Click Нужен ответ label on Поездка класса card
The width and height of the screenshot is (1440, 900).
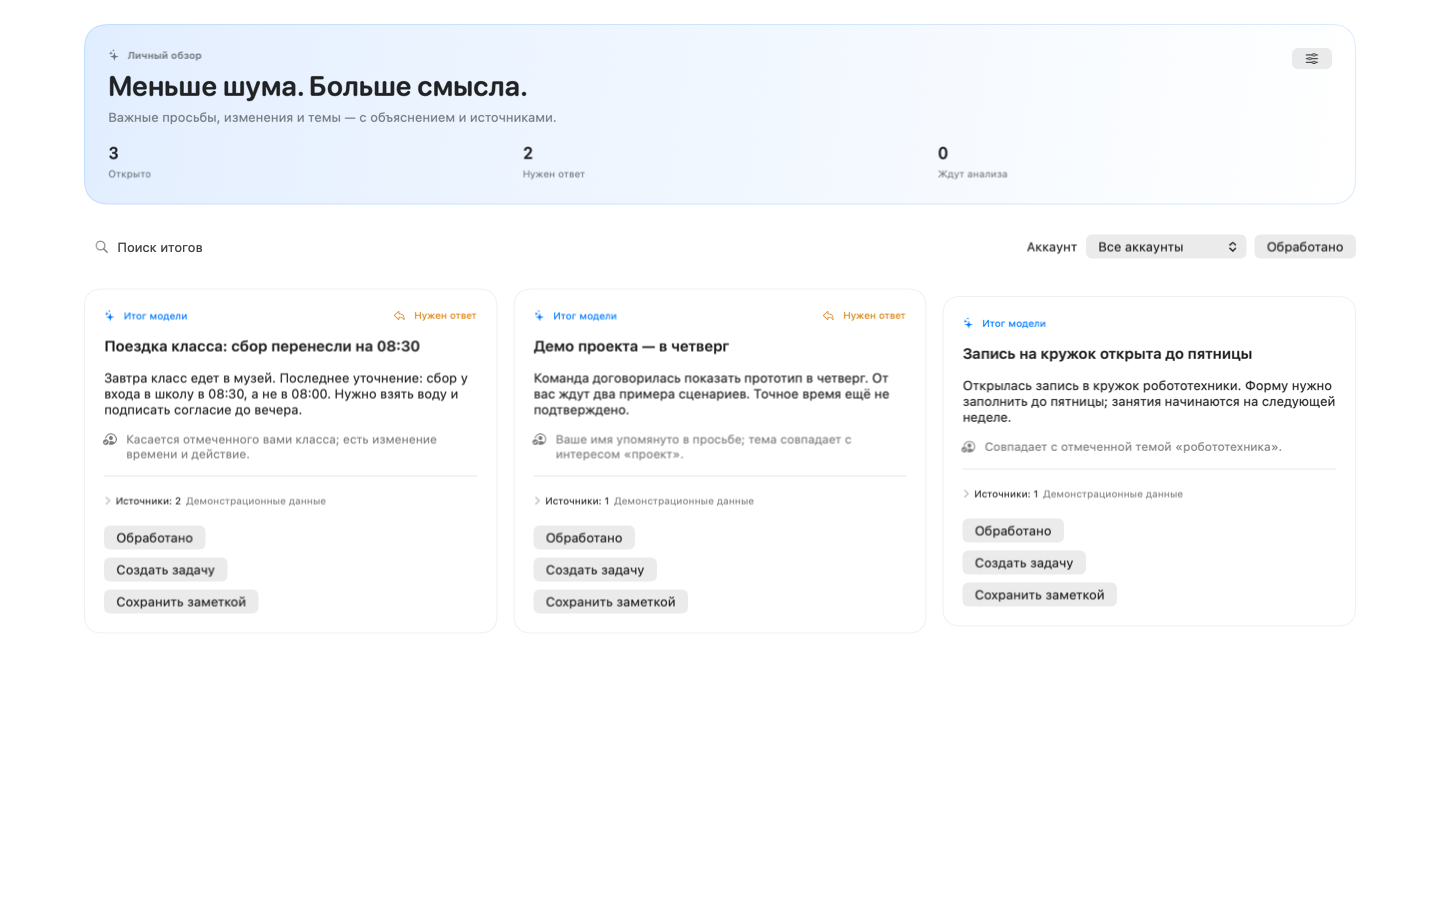(x=445, y=316)
